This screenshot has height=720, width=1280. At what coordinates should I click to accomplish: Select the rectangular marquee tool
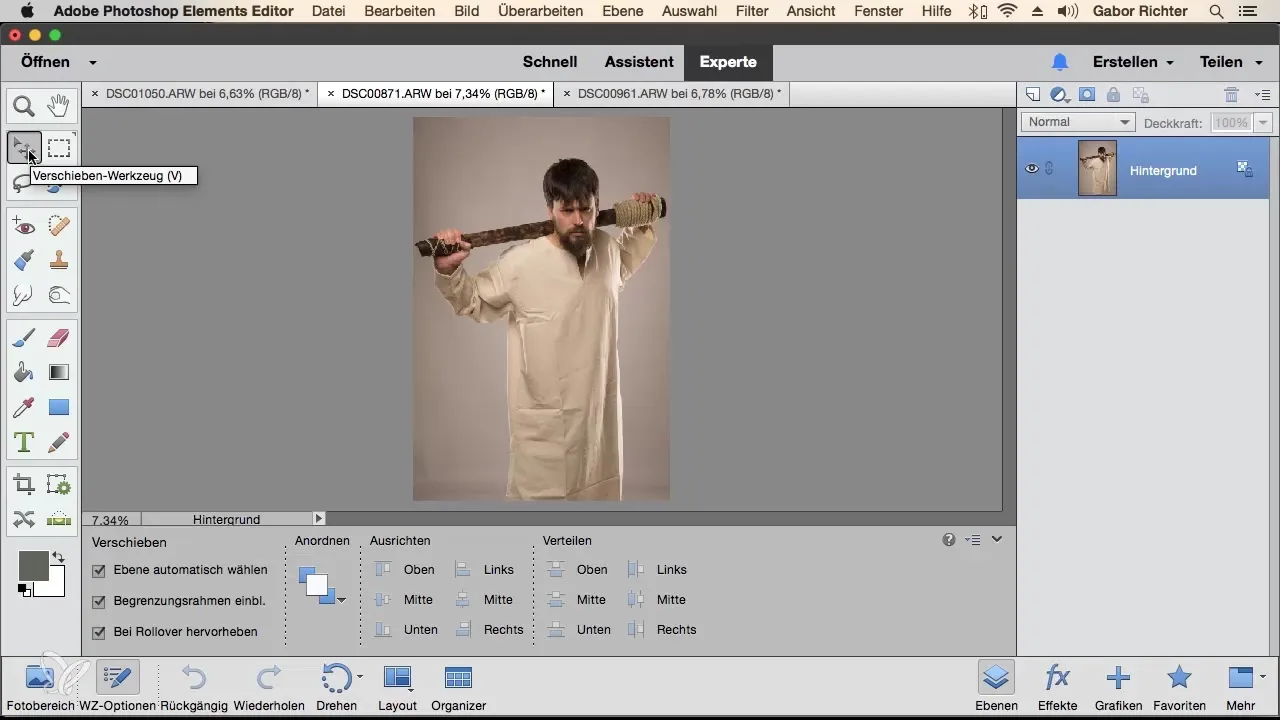[59, 148]
